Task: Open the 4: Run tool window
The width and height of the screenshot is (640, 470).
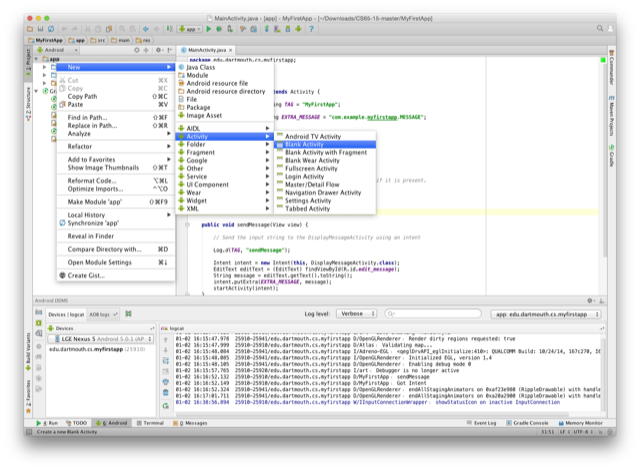Action: tap(47, 423)
